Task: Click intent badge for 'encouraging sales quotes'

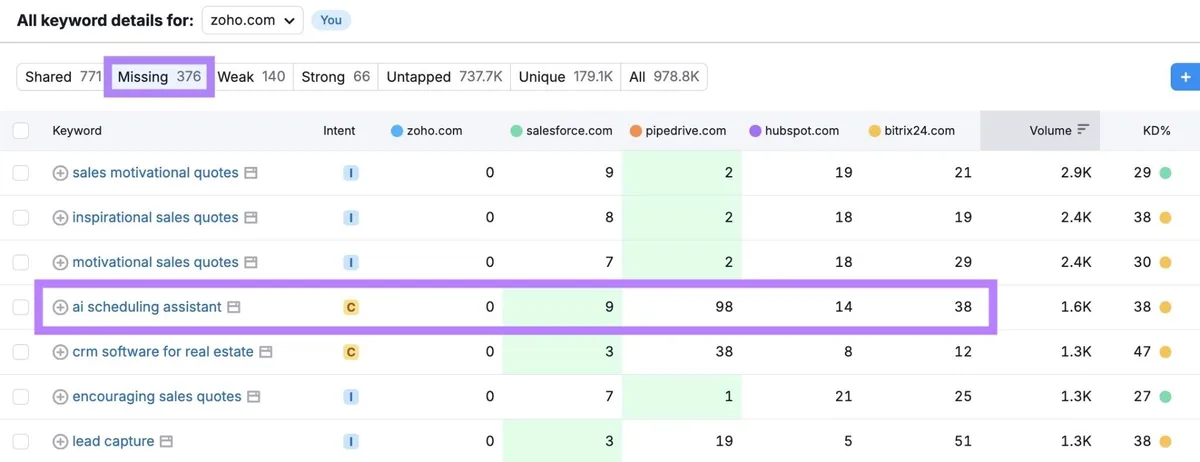Action: pyautogui.click(x=351, y=397)
